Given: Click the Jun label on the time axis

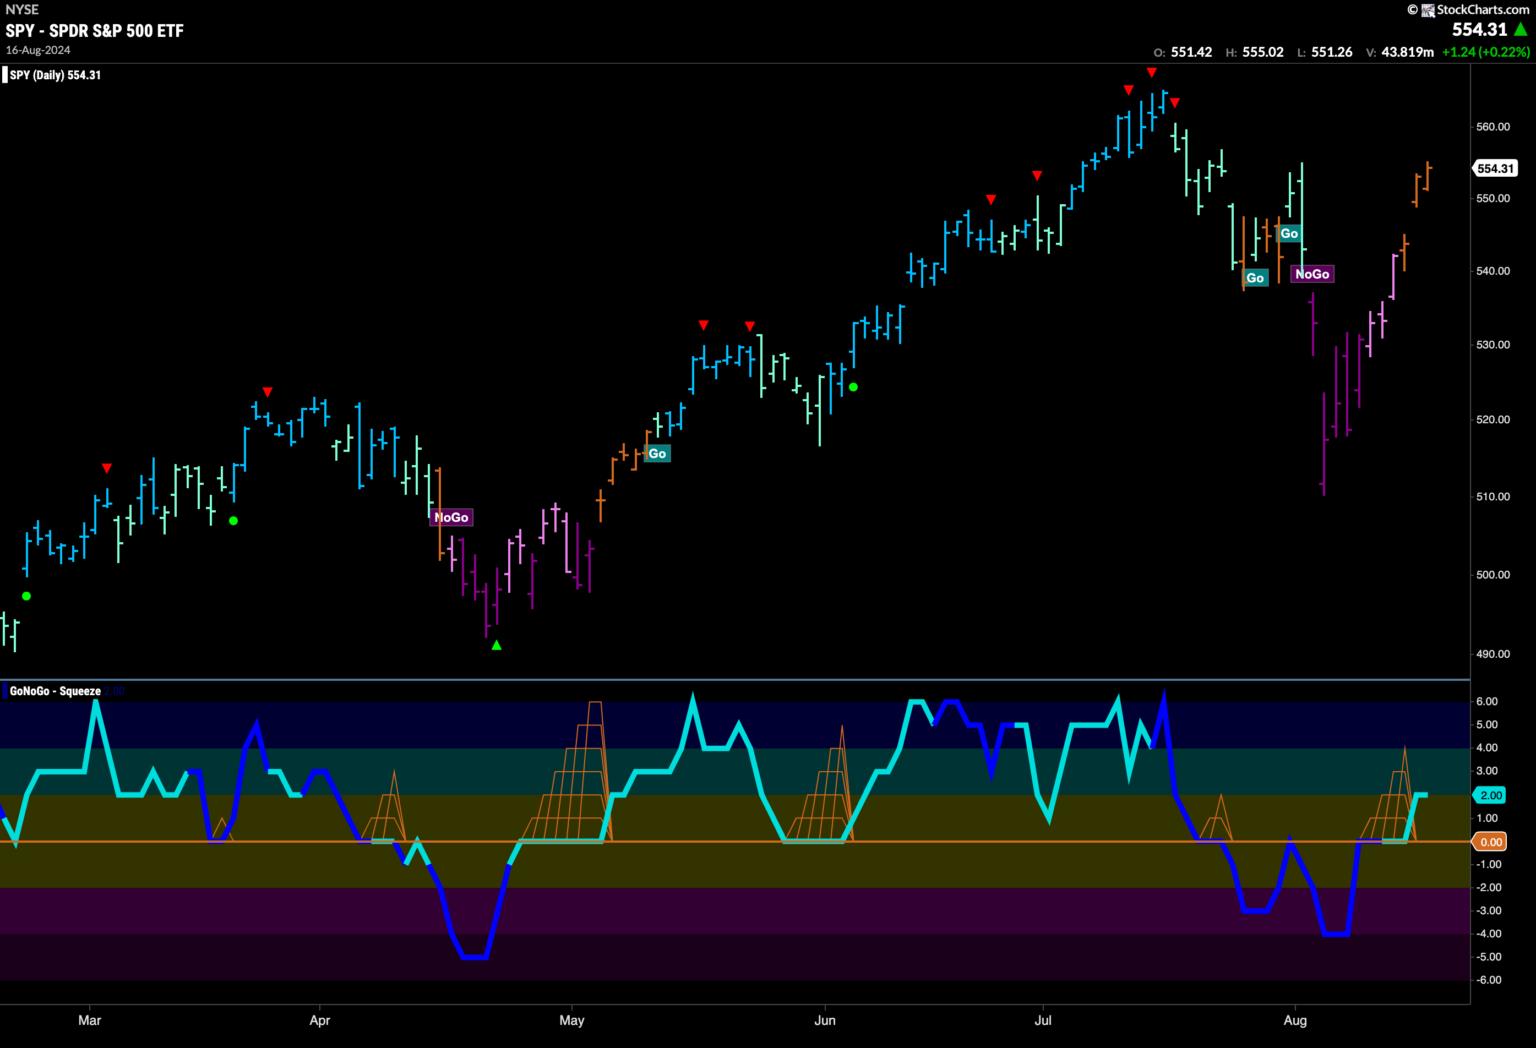Looking at the screenshot, I should [x=825, y=1021].
